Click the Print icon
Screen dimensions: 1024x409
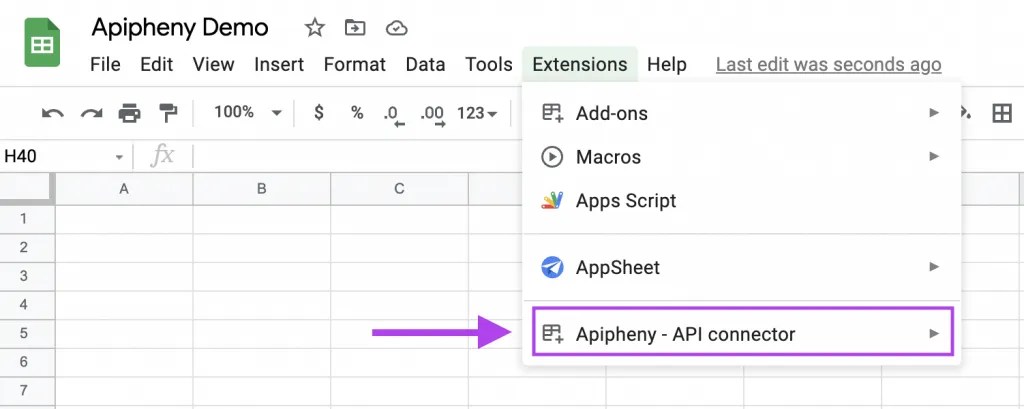pyautogui.click(x=129, y=114)
